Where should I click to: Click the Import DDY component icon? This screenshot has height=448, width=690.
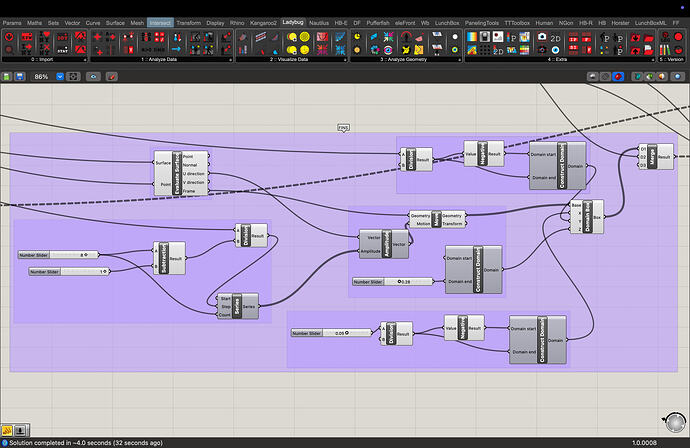tap(62, 37)
